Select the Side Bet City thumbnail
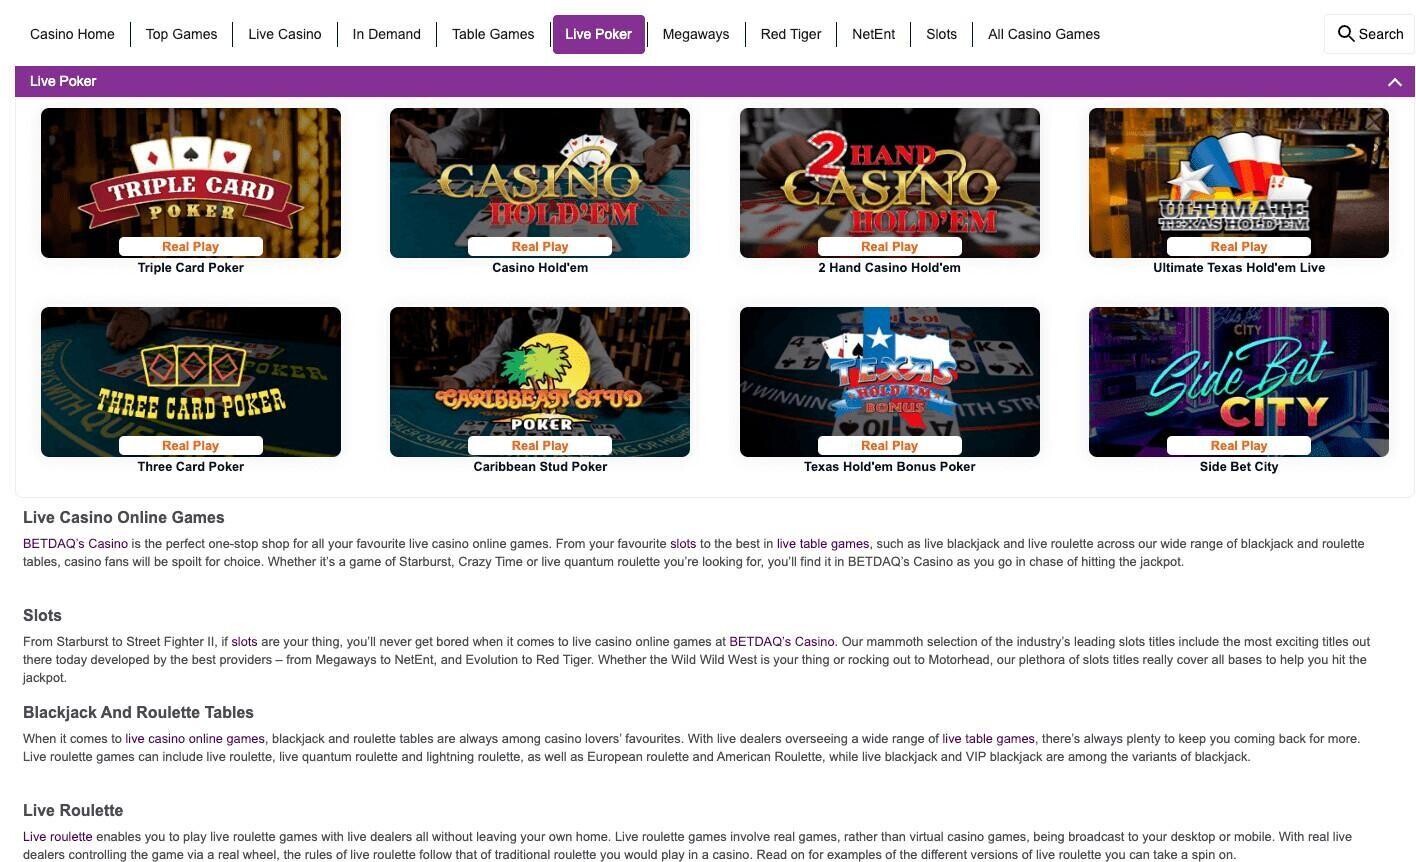 [1239, 382]
